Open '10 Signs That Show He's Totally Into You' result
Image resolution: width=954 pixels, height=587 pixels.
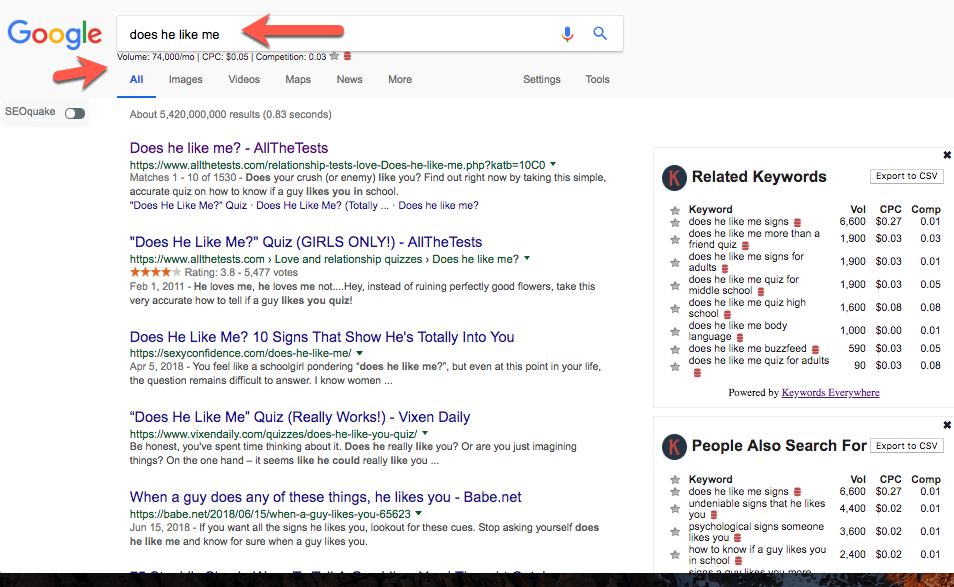(322, 337)
